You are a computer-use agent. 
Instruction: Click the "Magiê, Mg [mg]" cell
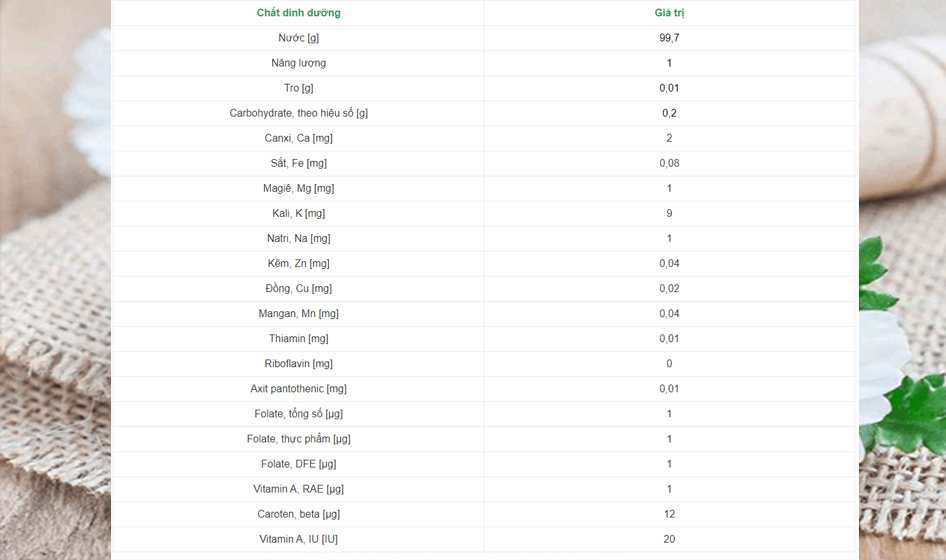tap(298, 188)
